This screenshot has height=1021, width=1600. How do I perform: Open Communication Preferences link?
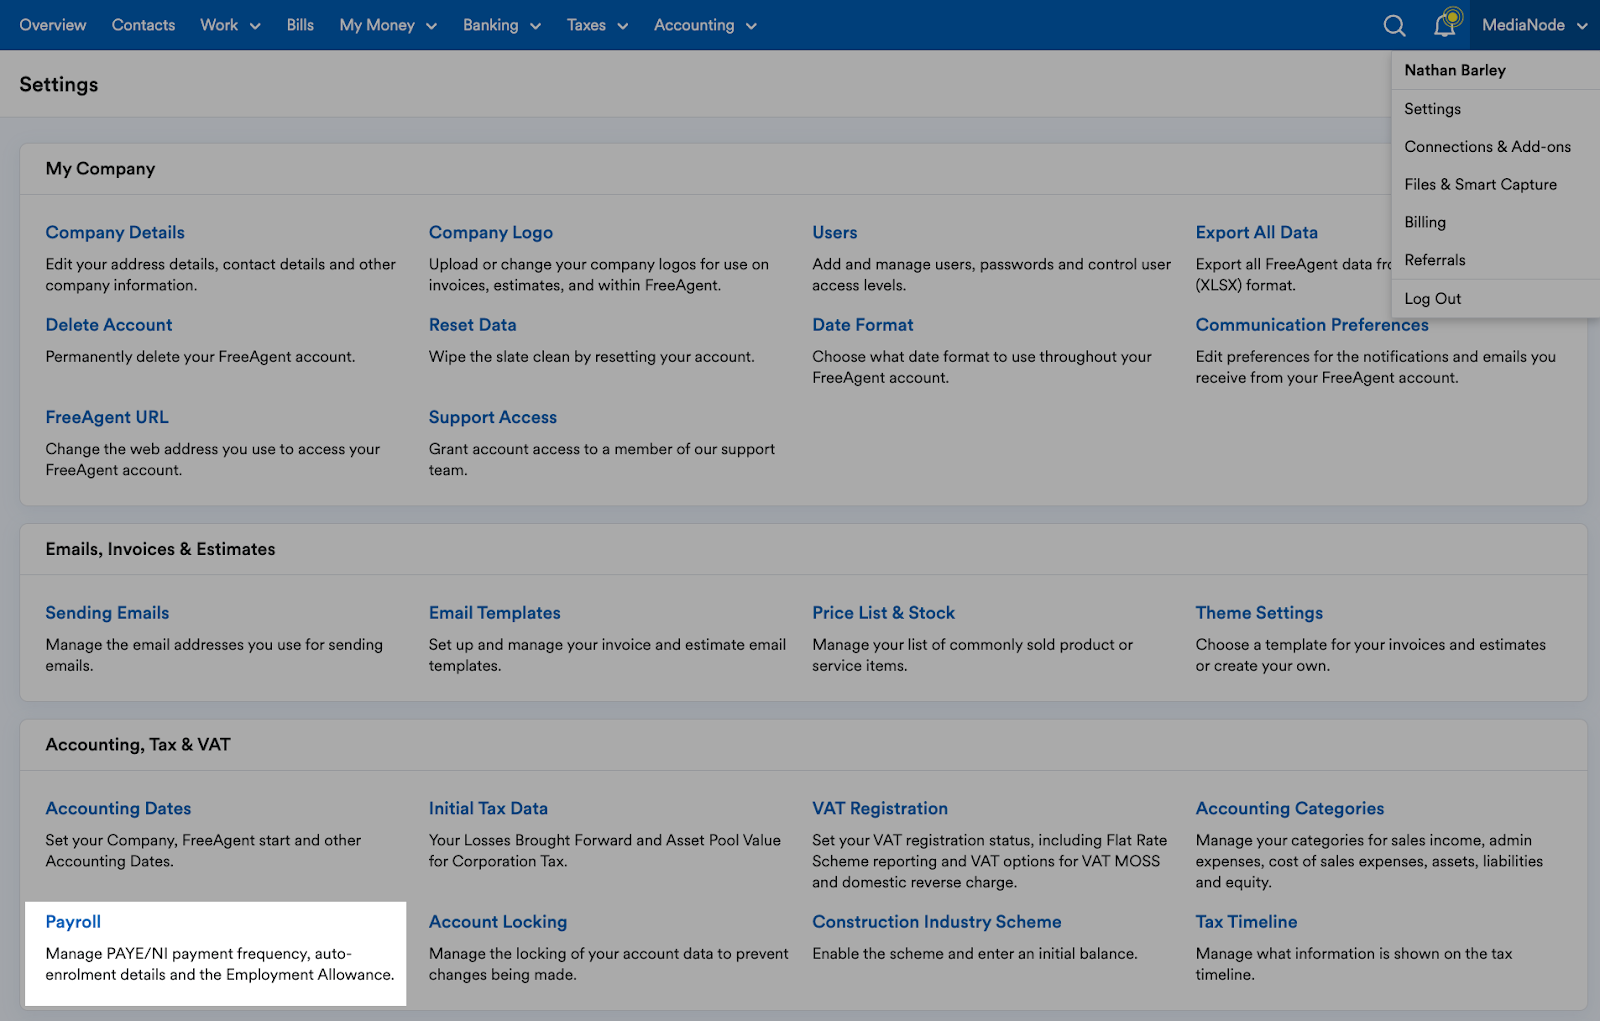pos(1311,325)
